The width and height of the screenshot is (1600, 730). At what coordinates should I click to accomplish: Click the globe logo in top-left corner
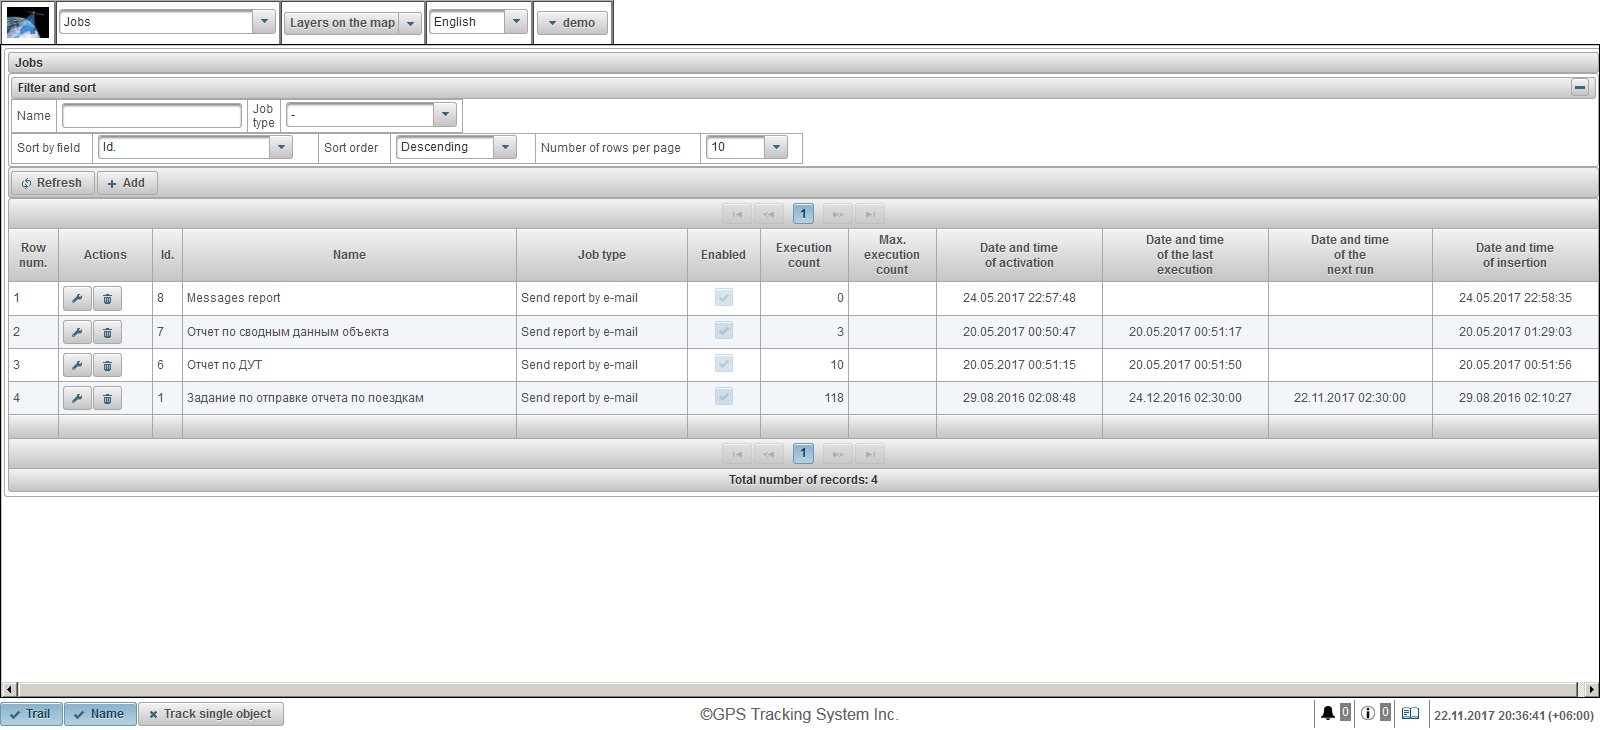(x=27, y=22)
